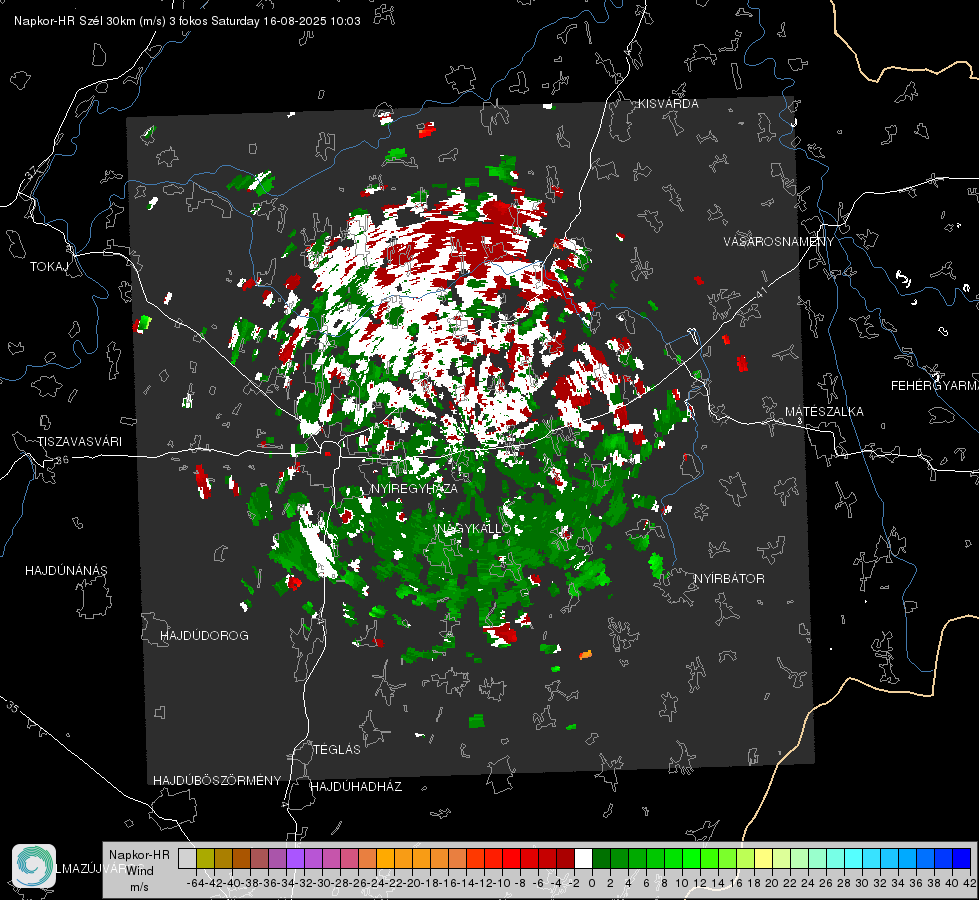
Task: Click the swirl logo icon in the corner
Action: [34, 866]
